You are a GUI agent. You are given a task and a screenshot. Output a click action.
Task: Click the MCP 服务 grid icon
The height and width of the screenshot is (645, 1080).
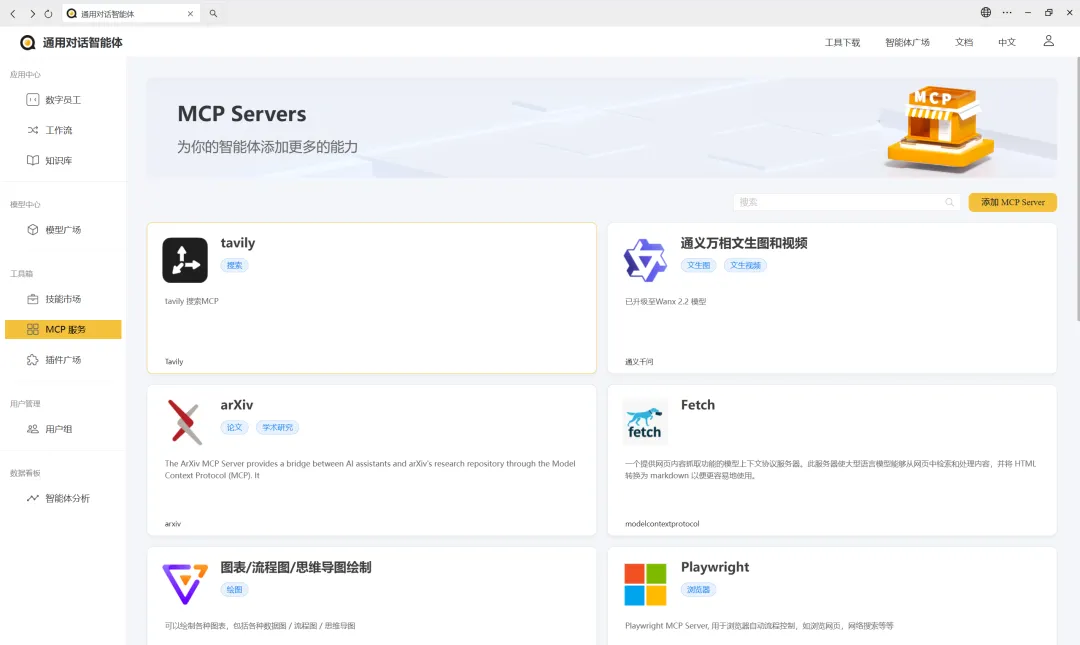coord(32,329)
